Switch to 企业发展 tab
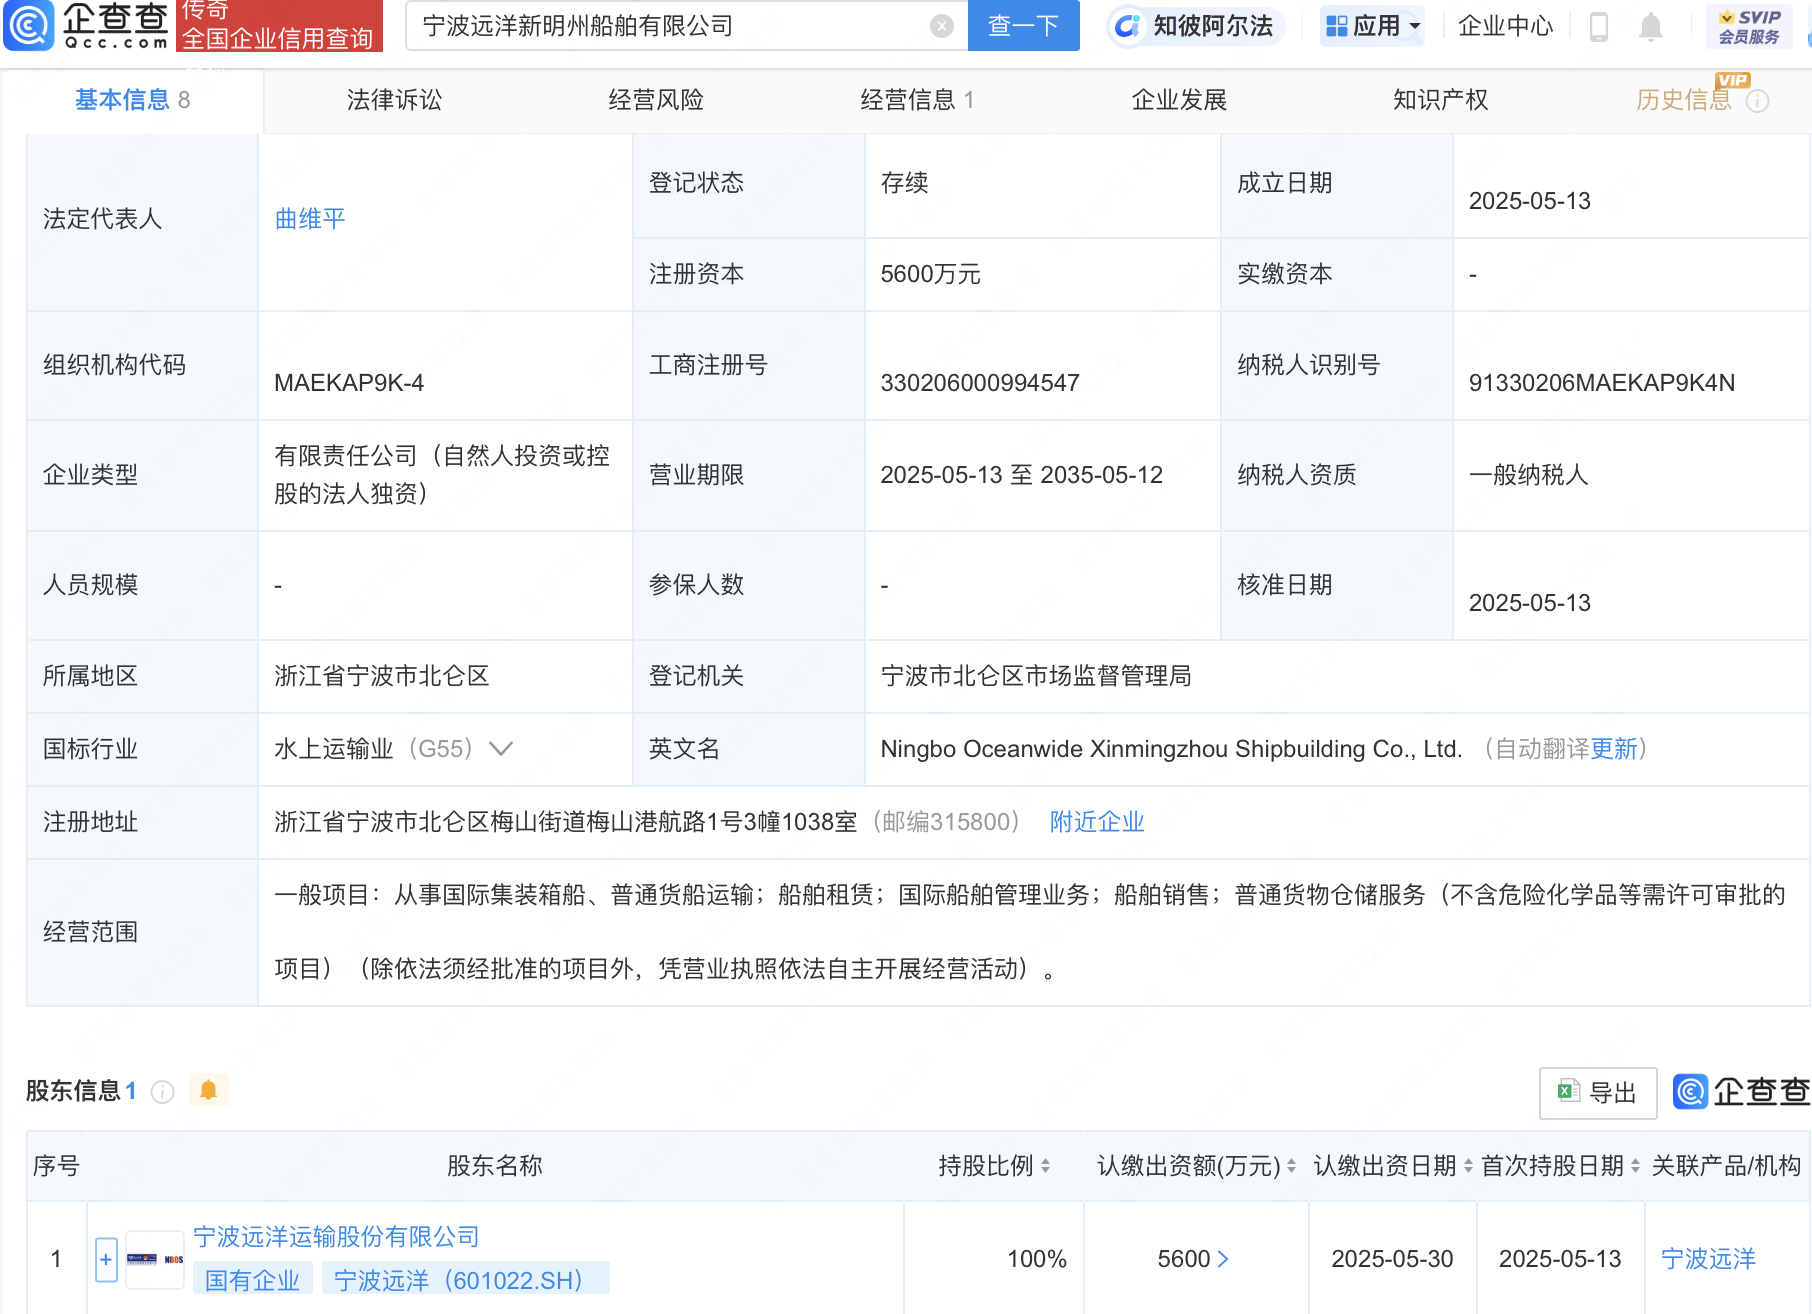1812x1314 pixels. pos(1179,100)
